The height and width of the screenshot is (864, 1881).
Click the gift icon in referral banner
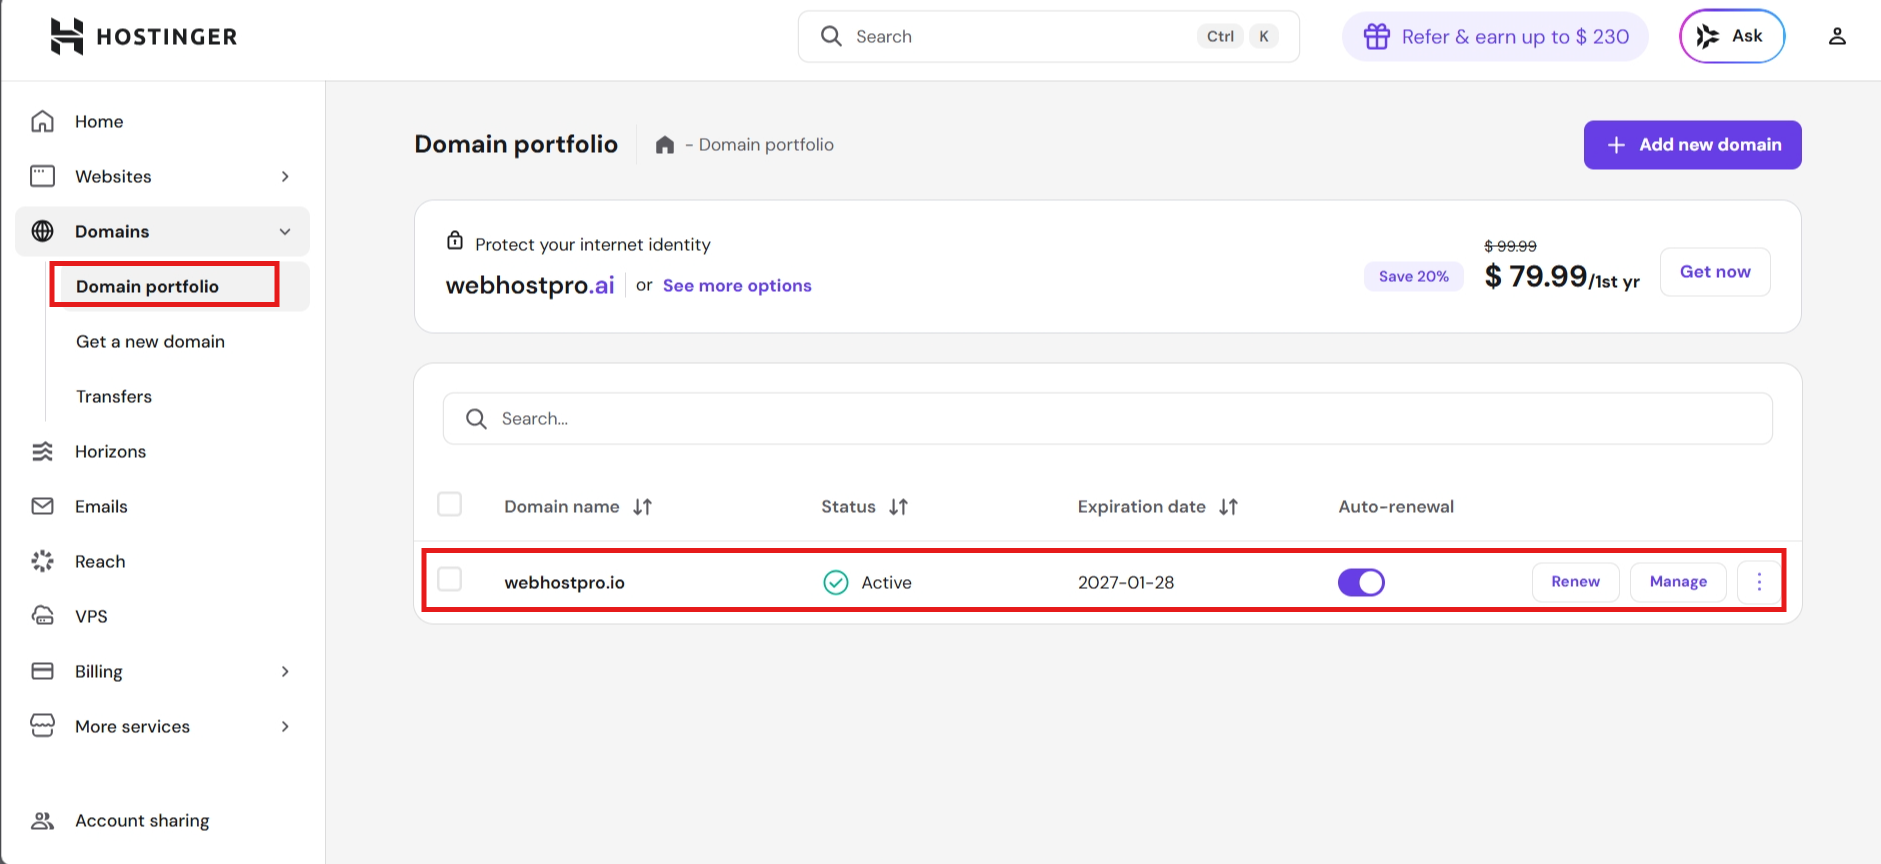tap(1377, 36)
